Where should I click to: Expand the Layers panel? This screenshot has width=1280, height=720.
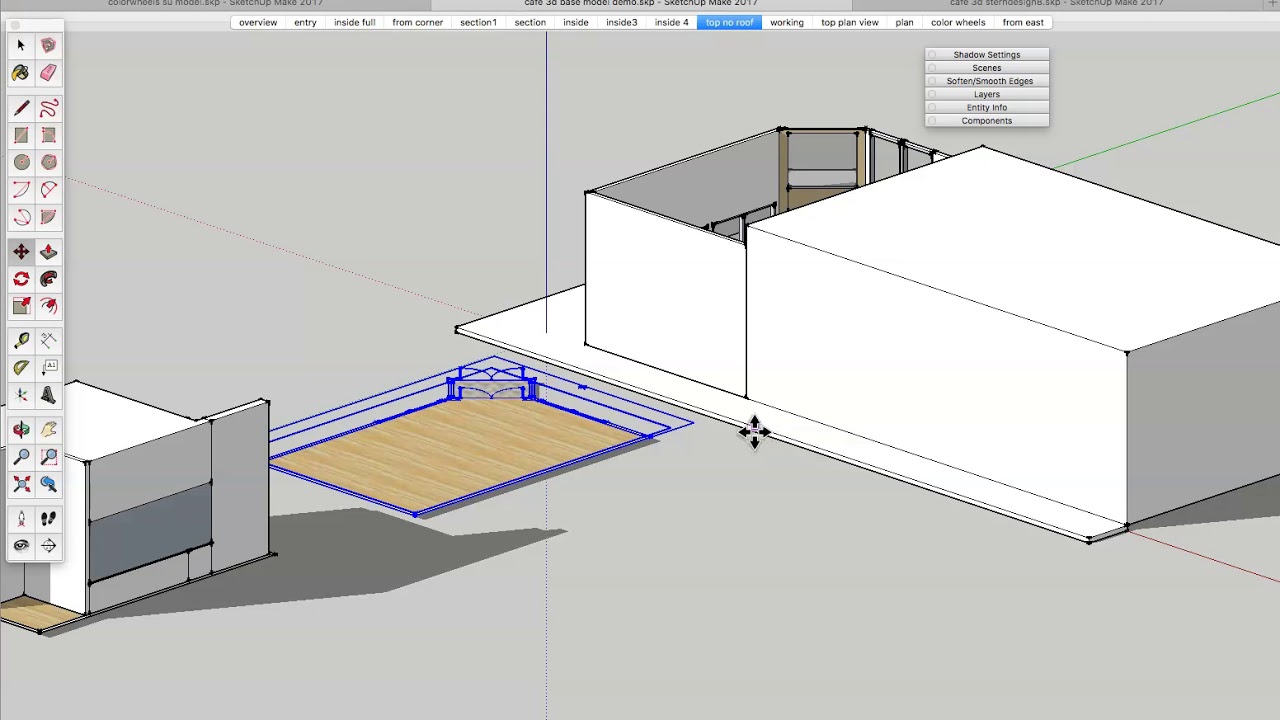click(x=987, y=94)
